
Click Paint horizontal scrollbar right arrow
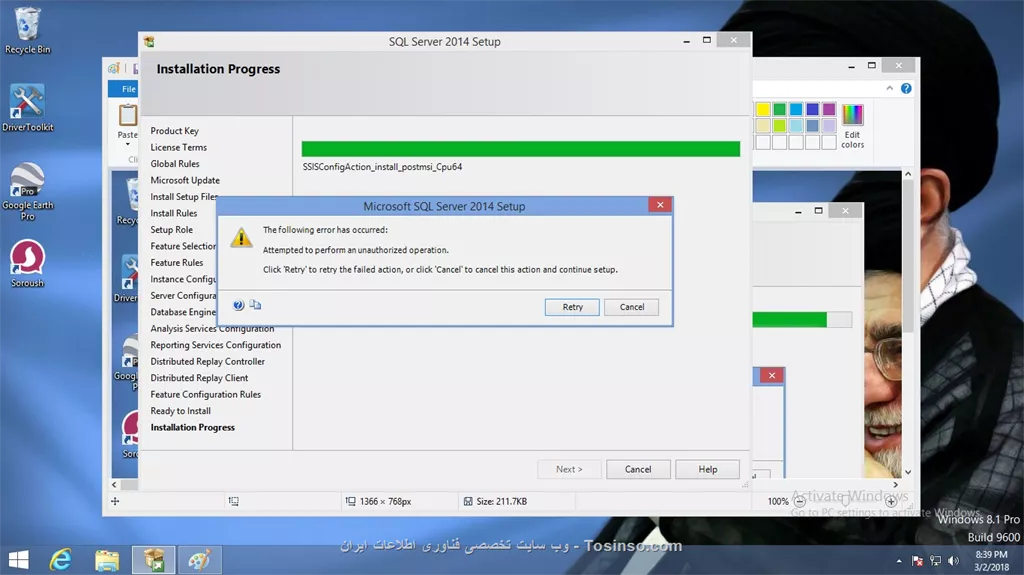[895, 485]
